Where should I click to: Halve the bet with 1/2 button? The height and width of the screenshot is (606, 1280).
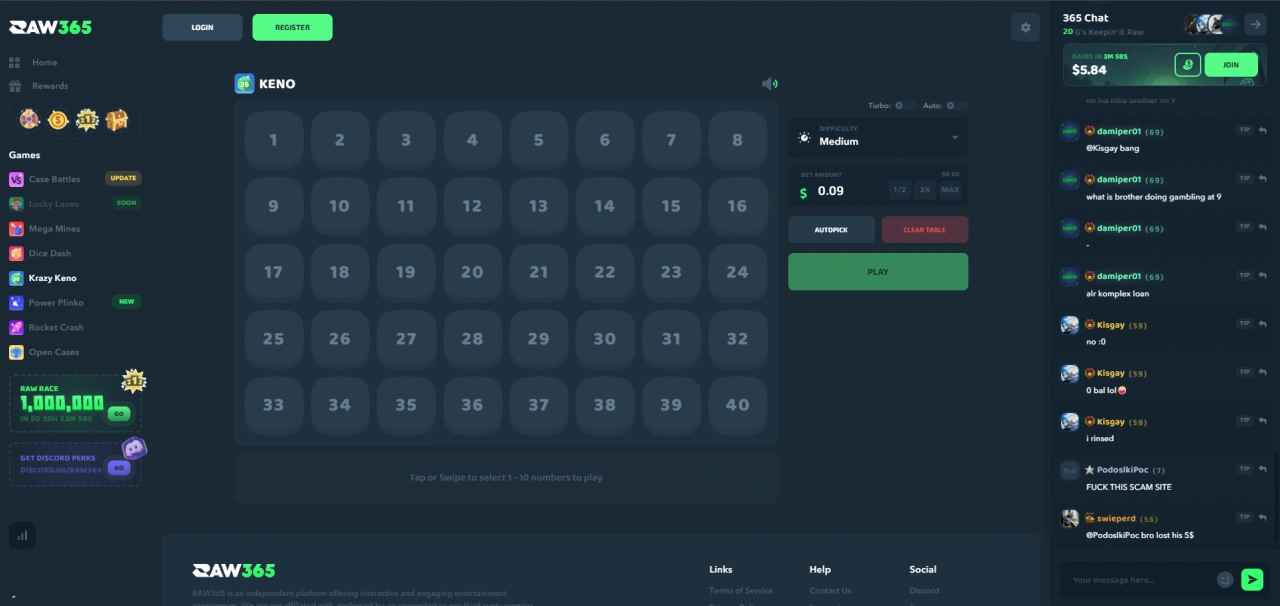pyautogui.click(x=899, y=190)
